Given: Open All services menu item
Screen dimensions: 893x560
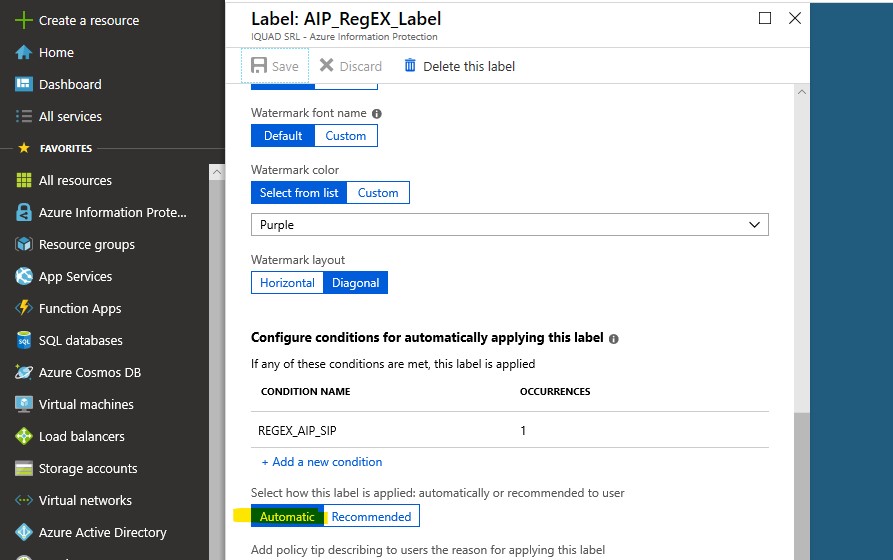Looking at the screenshot, I should (x=70, y=116).
